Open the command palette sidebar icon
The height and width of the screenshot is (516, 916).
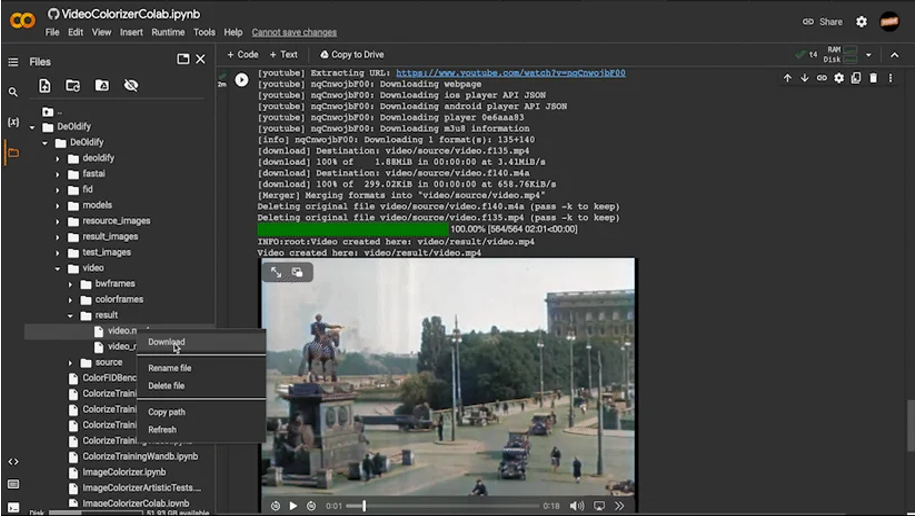[13, 484]
